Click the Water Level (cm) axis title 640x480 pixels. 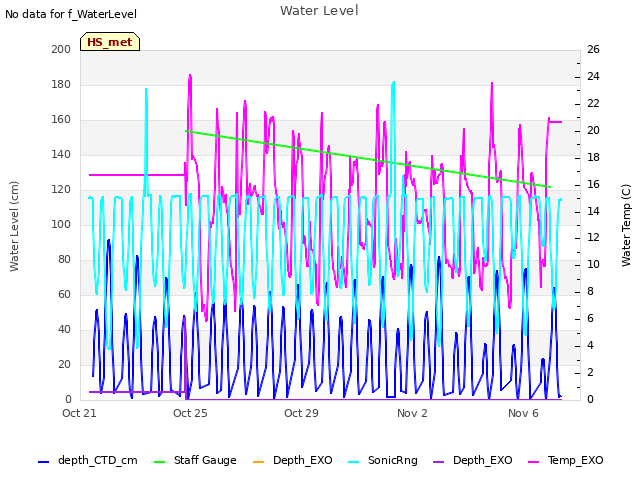click(14, 227)
